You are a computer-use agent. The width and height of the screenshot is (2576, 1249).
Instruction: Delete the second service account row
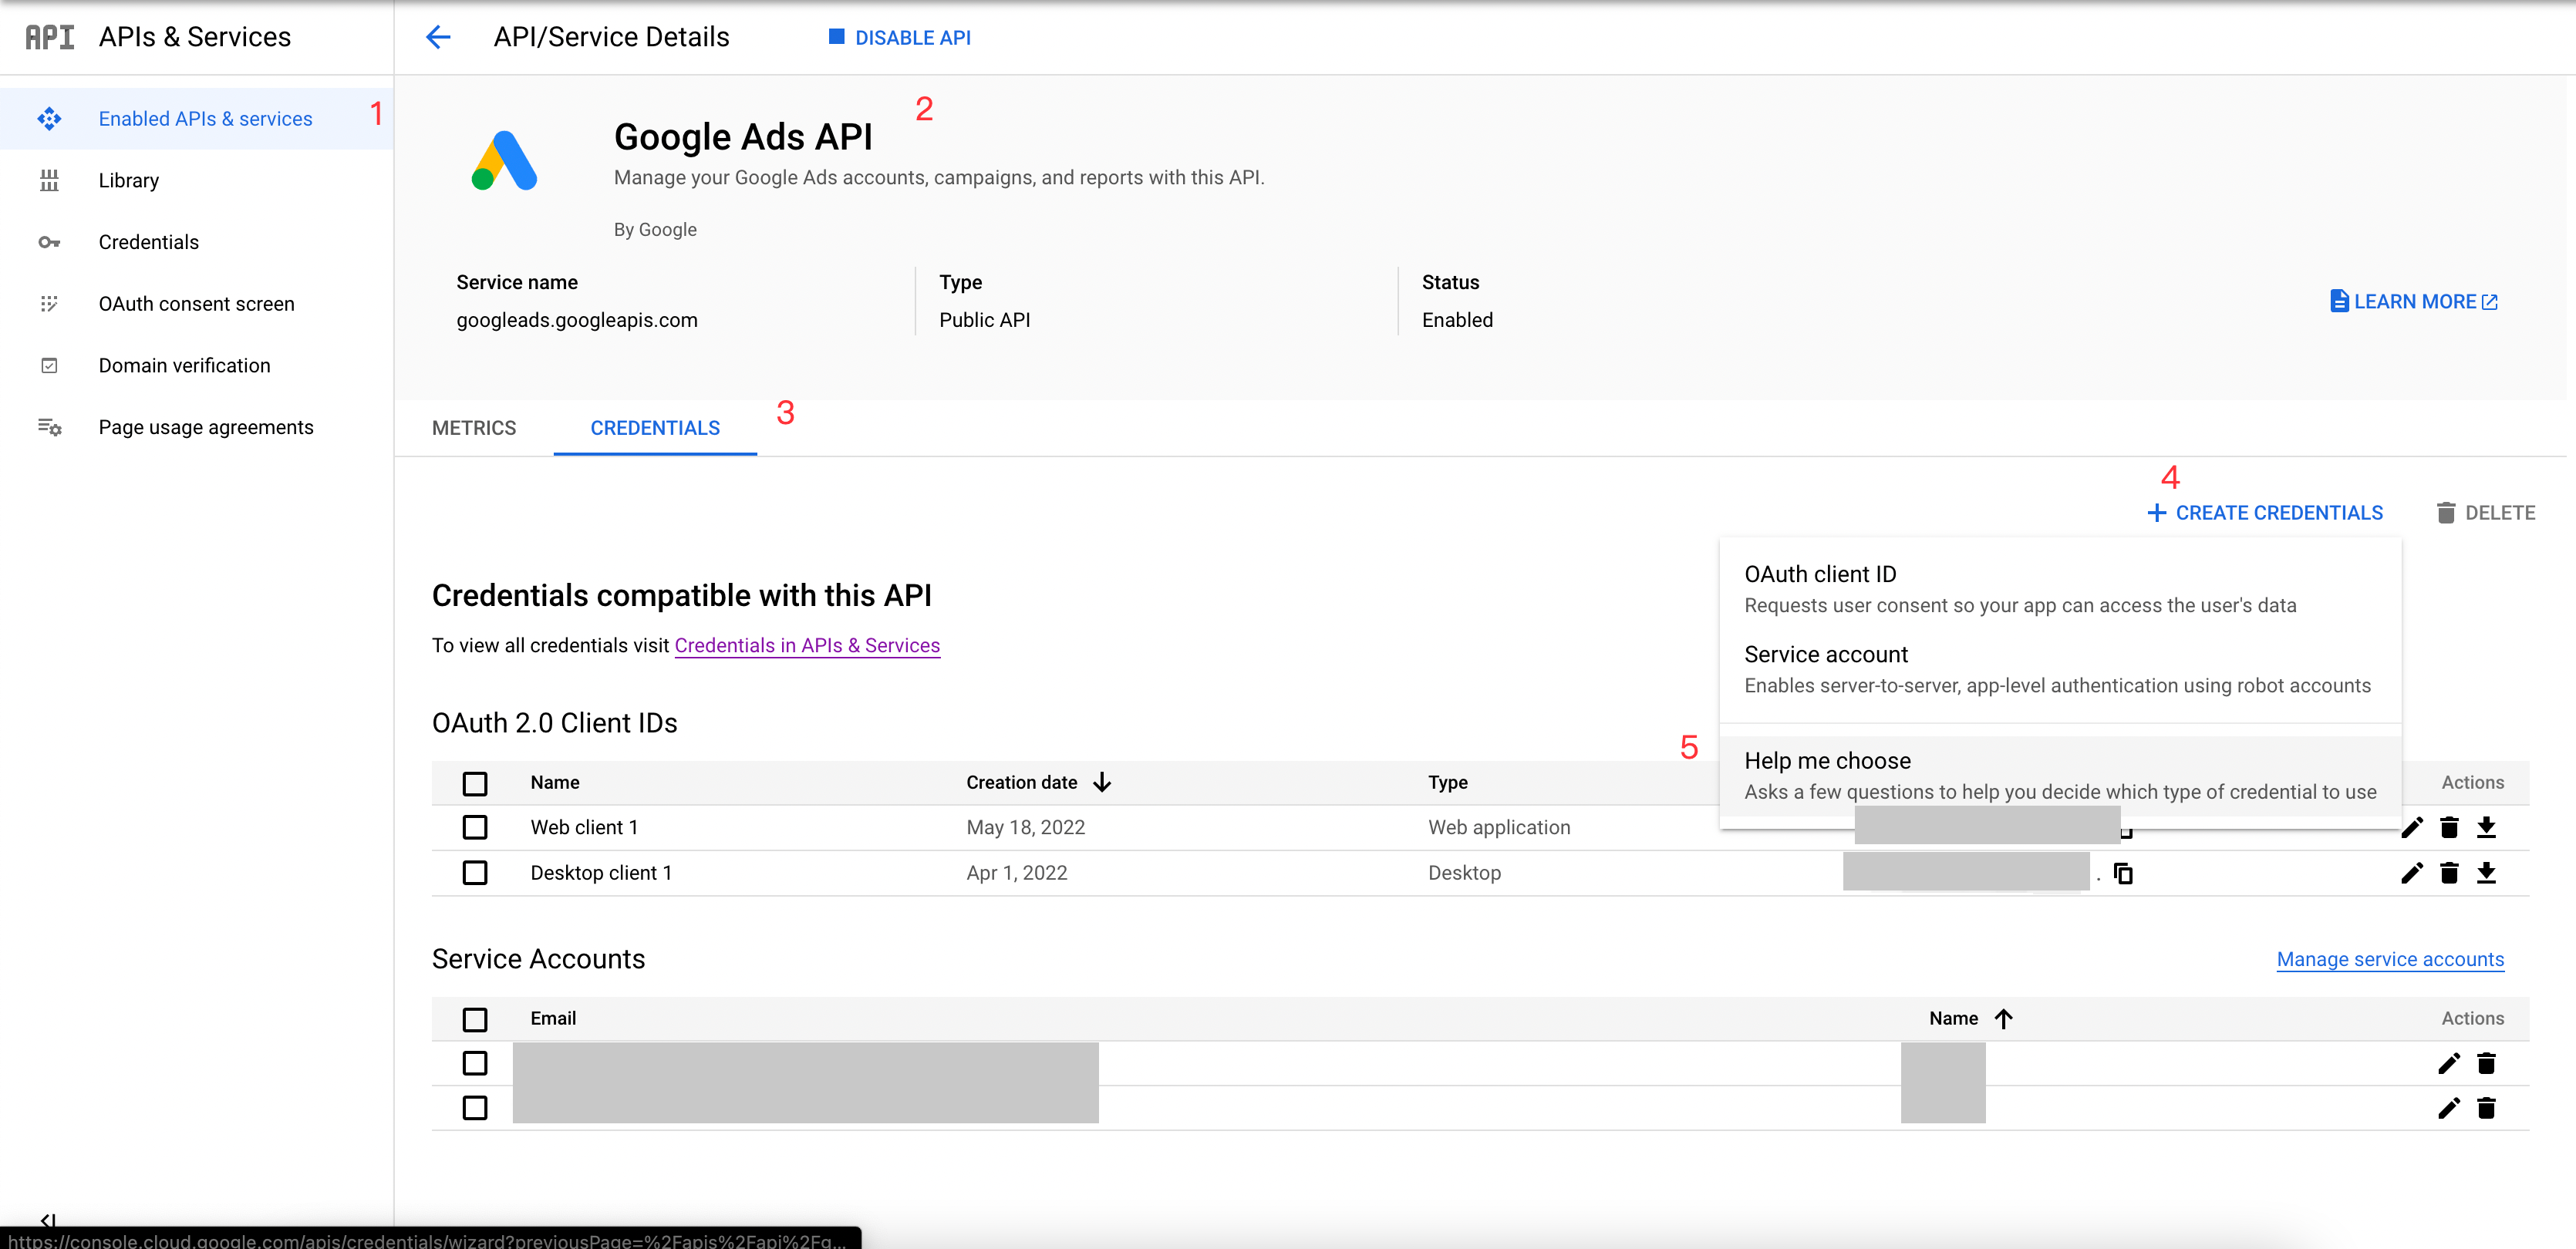point(2486,1108)
